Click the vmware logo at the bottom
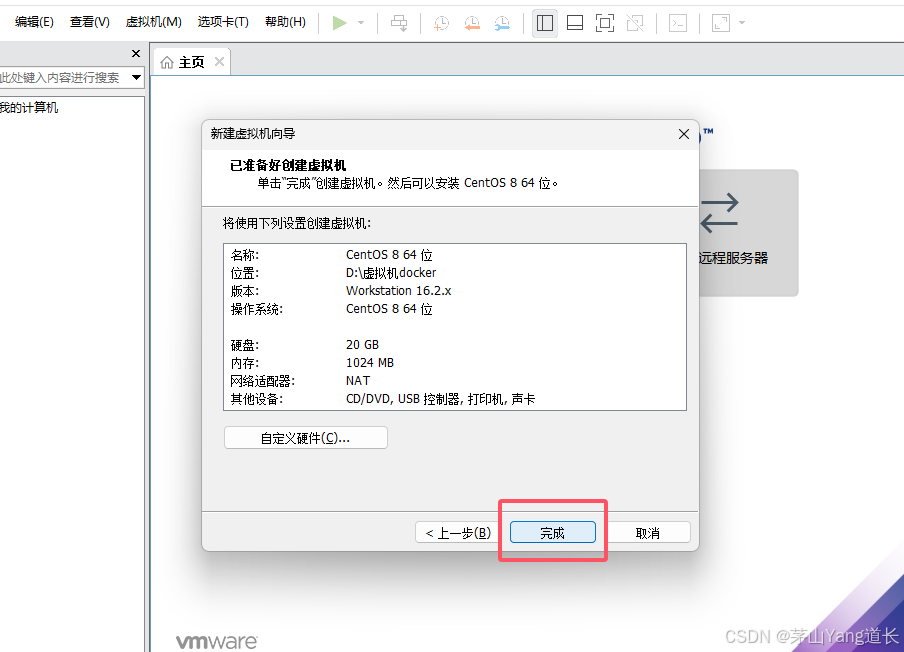The height and width of the screenshot is (652, 904). click(x=217, y=642)
